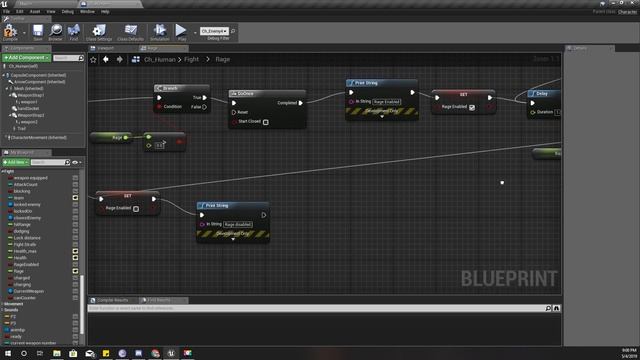
Task: Toggle the editable eye for the Rage variable
Action: pyautogui.click(x=75, y=271)
